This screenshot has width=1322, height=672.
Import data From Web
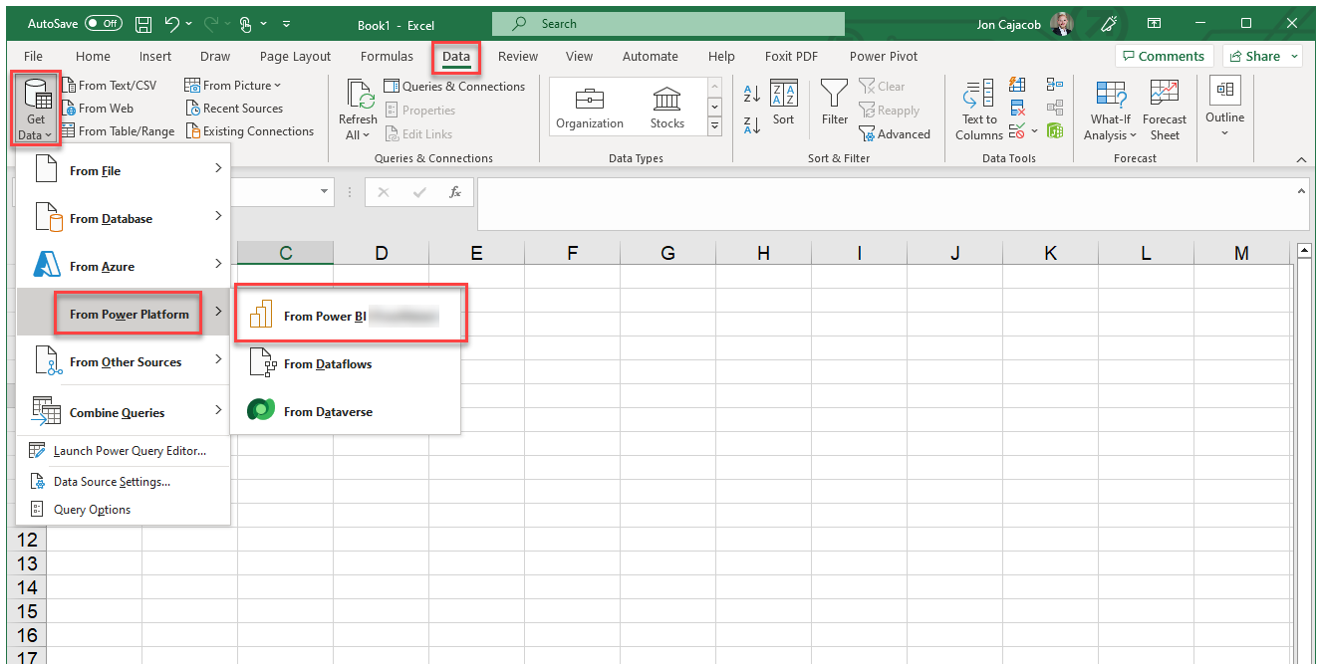[x=97, y=108]
